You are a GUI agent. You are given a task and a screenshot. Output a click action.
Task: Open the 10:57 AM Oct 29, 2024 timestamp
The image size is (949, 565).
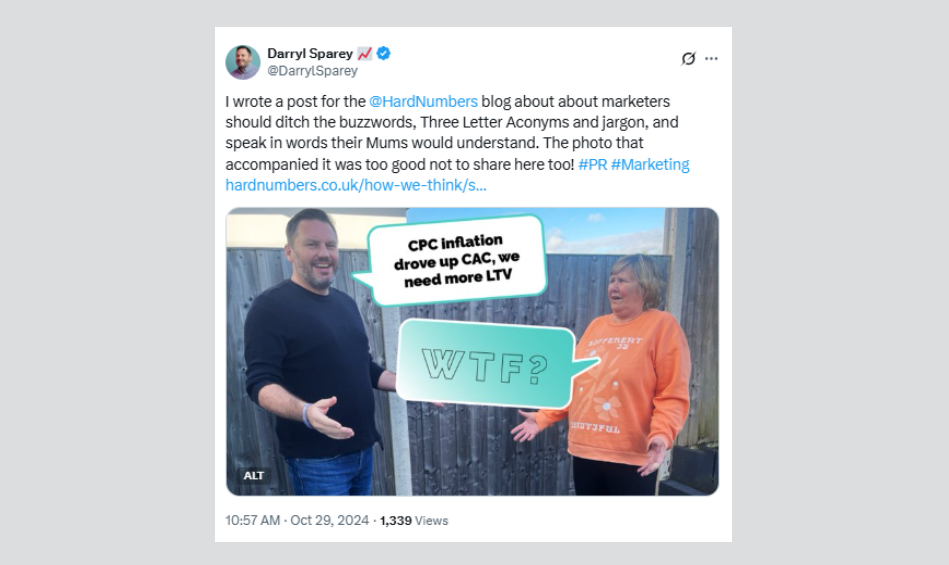click(297, 520)
